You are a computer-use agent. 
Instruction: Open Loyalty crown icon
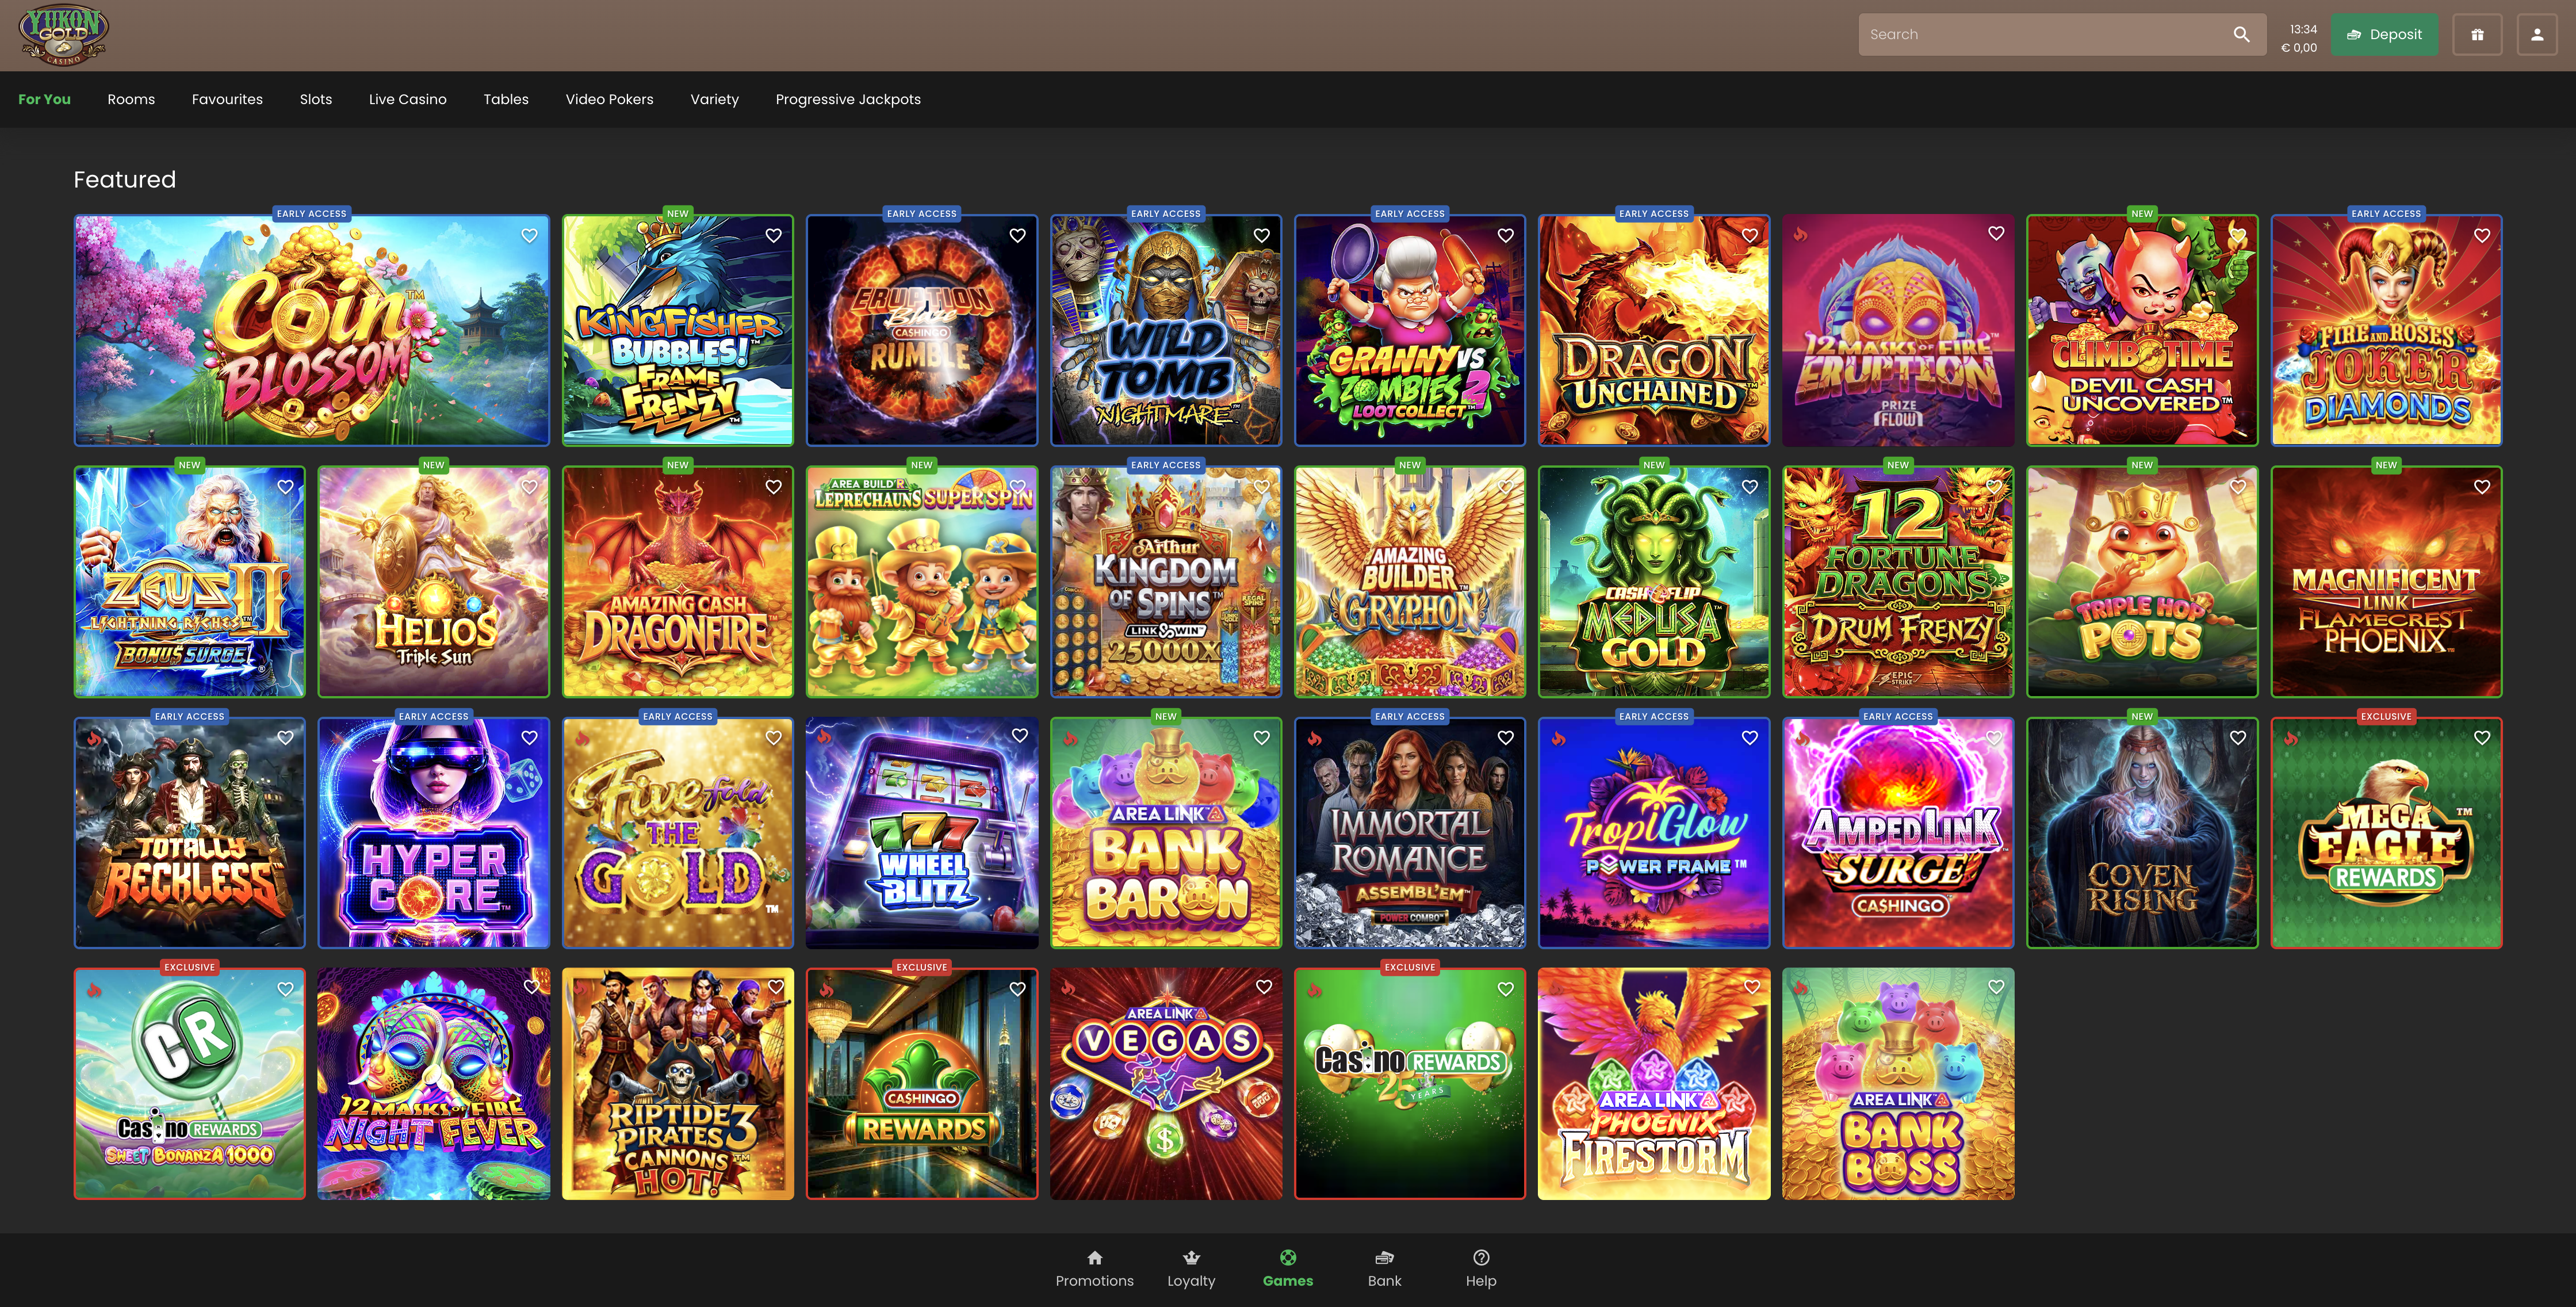(x=1191, y=1268)
